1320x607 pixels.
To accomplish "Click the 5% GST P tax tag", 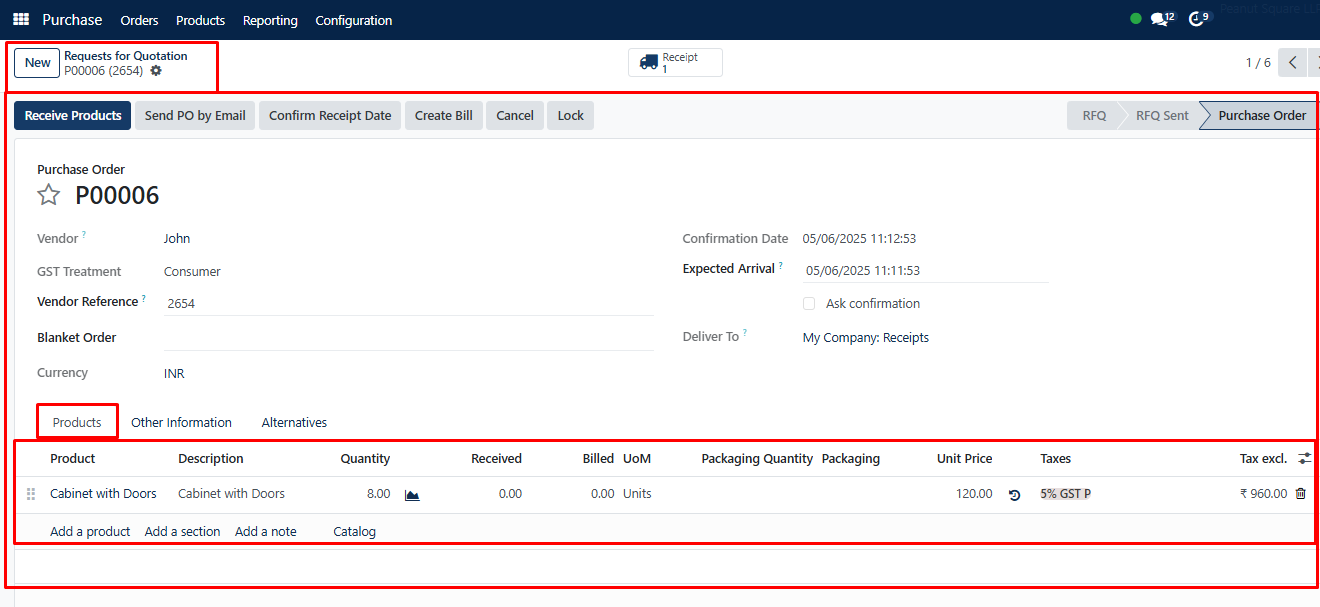I will click(x=1065, y=494).
